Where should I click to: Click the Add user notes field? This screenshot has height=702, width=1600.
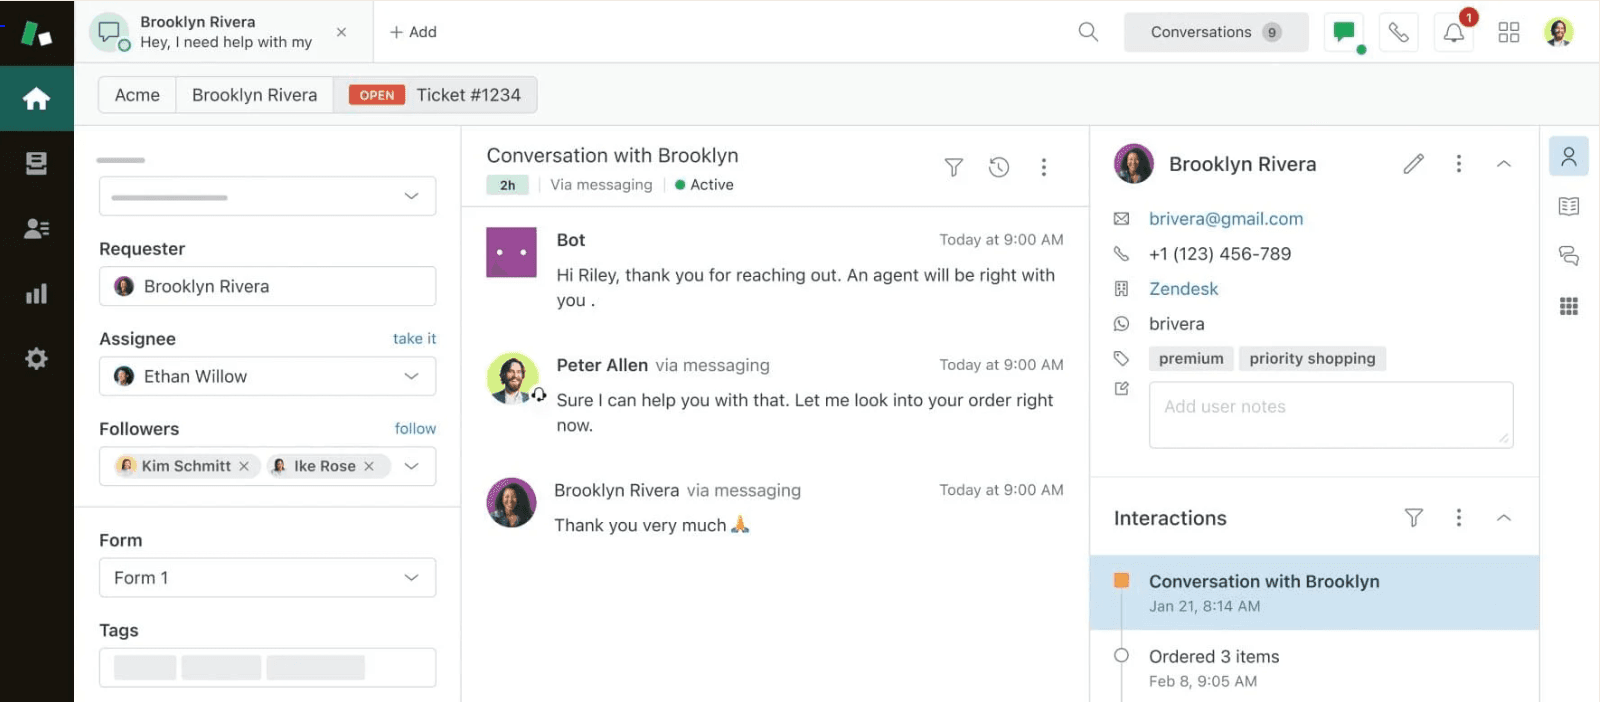tap(1331, 414)
